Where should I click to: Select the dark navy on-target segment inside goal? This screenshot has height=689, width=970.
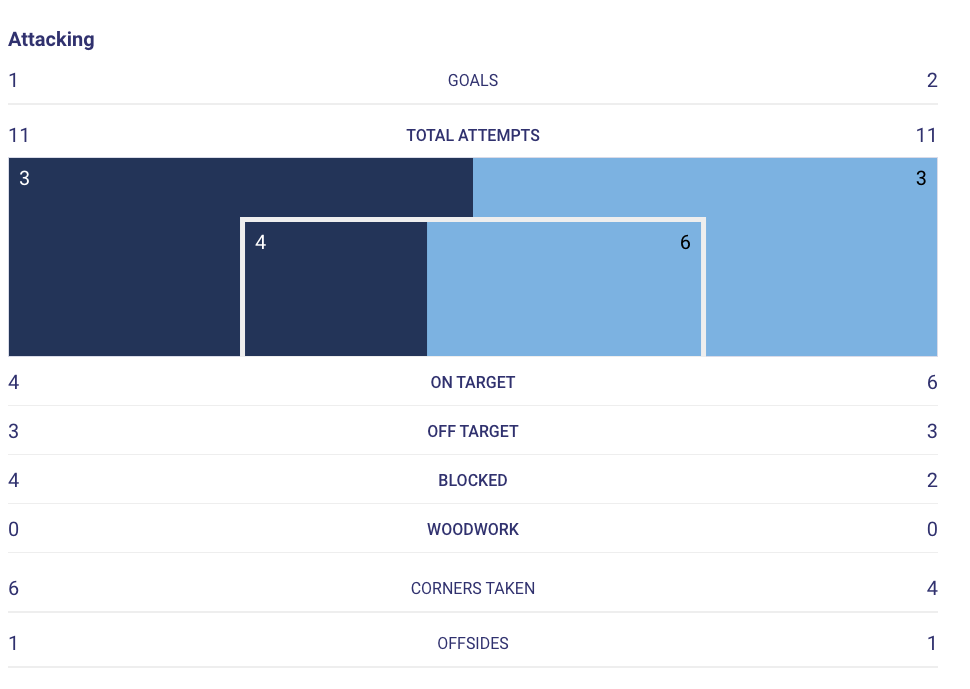(335, 290)
